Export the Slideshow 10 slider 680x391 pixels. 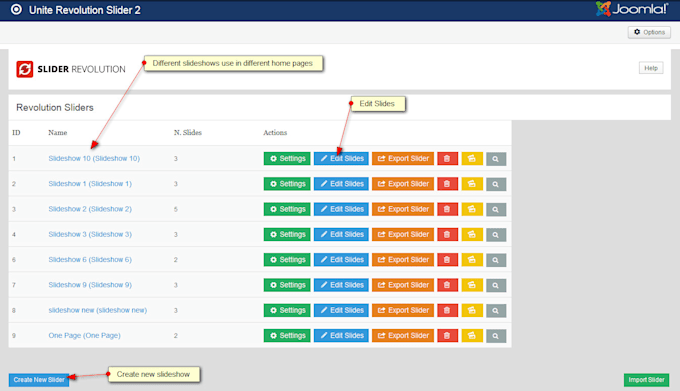pos(403,159)
